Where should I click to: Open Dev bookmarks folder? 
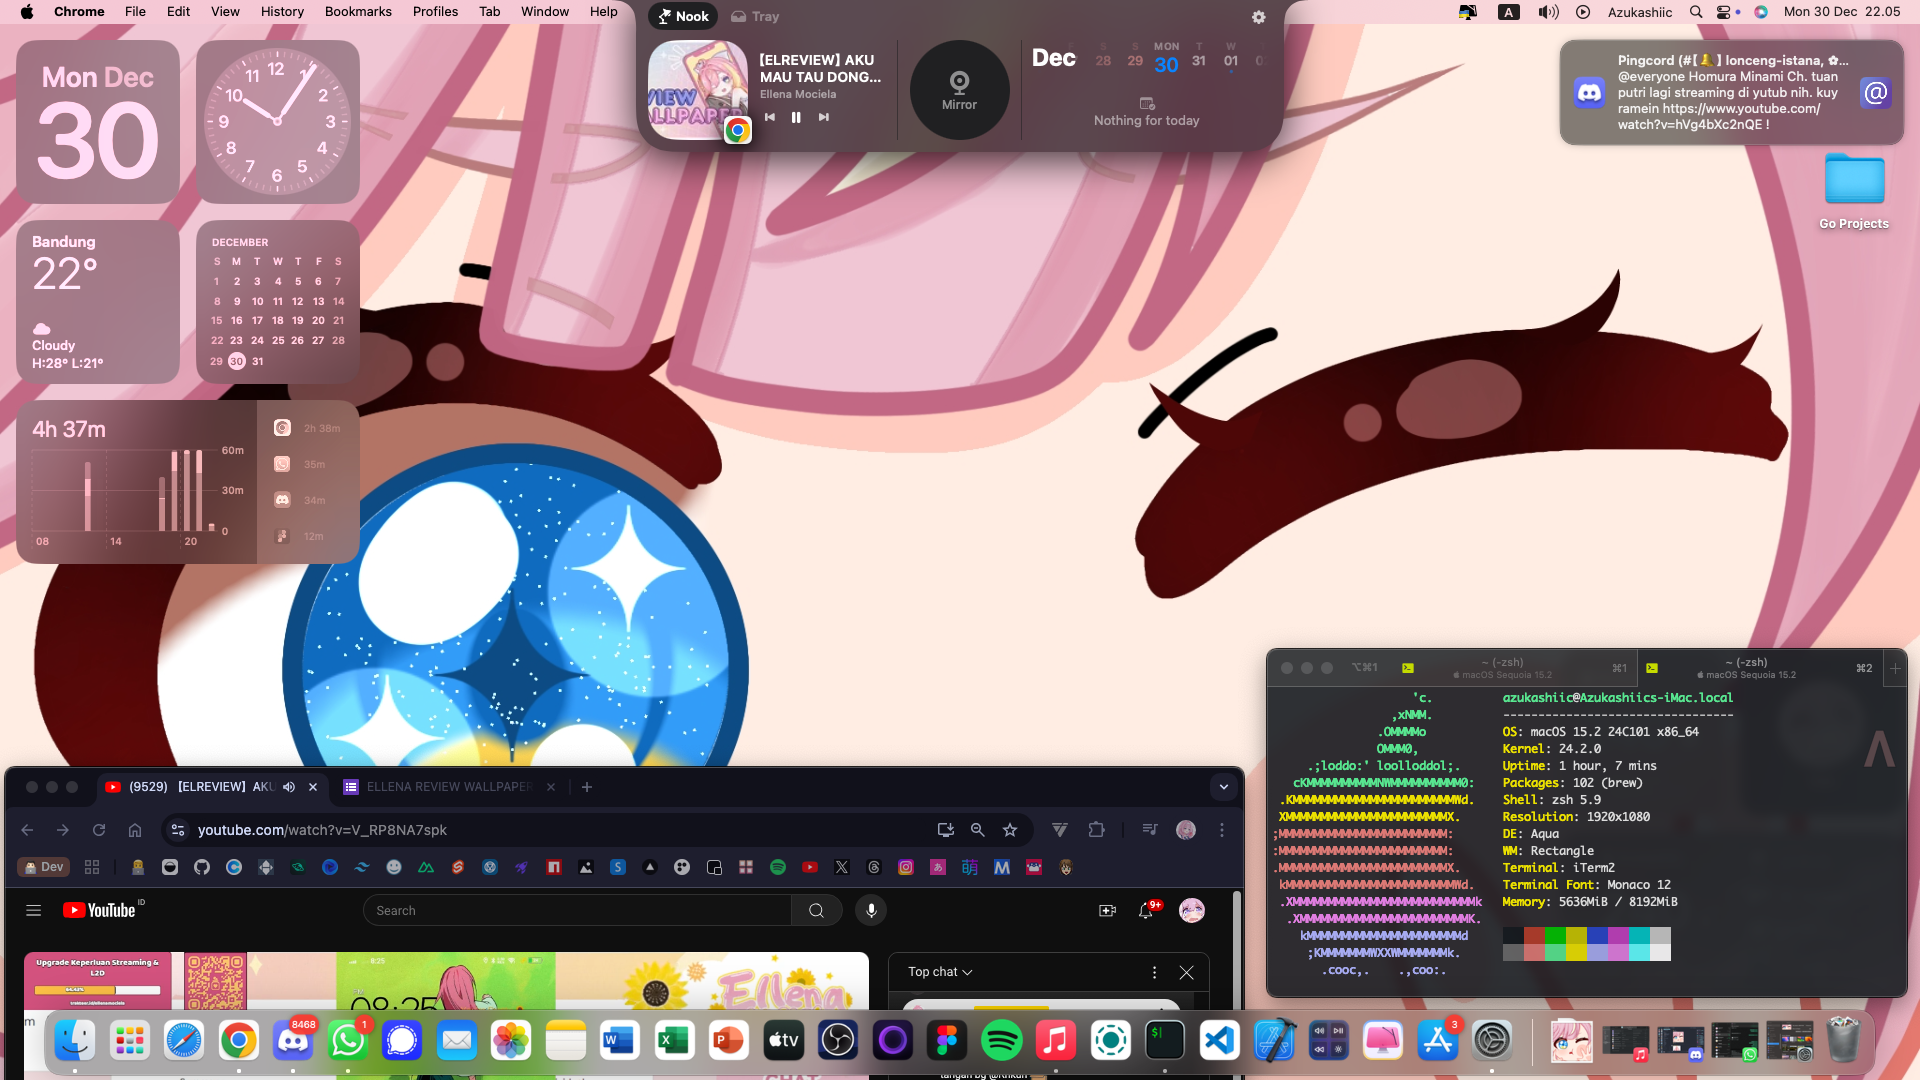tap(43, 867)
